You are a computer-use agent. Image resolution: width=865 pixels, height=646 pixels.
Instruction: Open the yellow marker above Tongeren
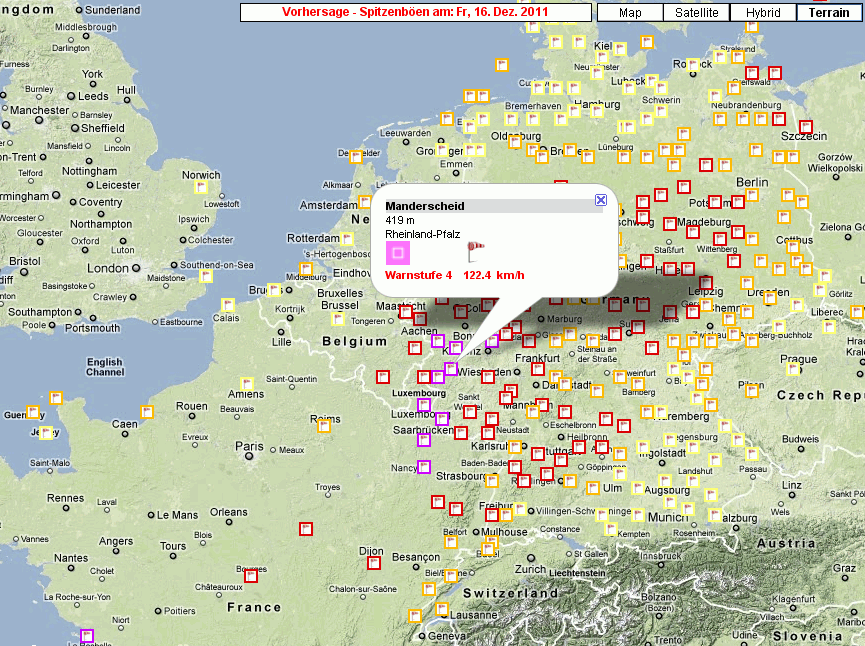(x=338, y=318)
